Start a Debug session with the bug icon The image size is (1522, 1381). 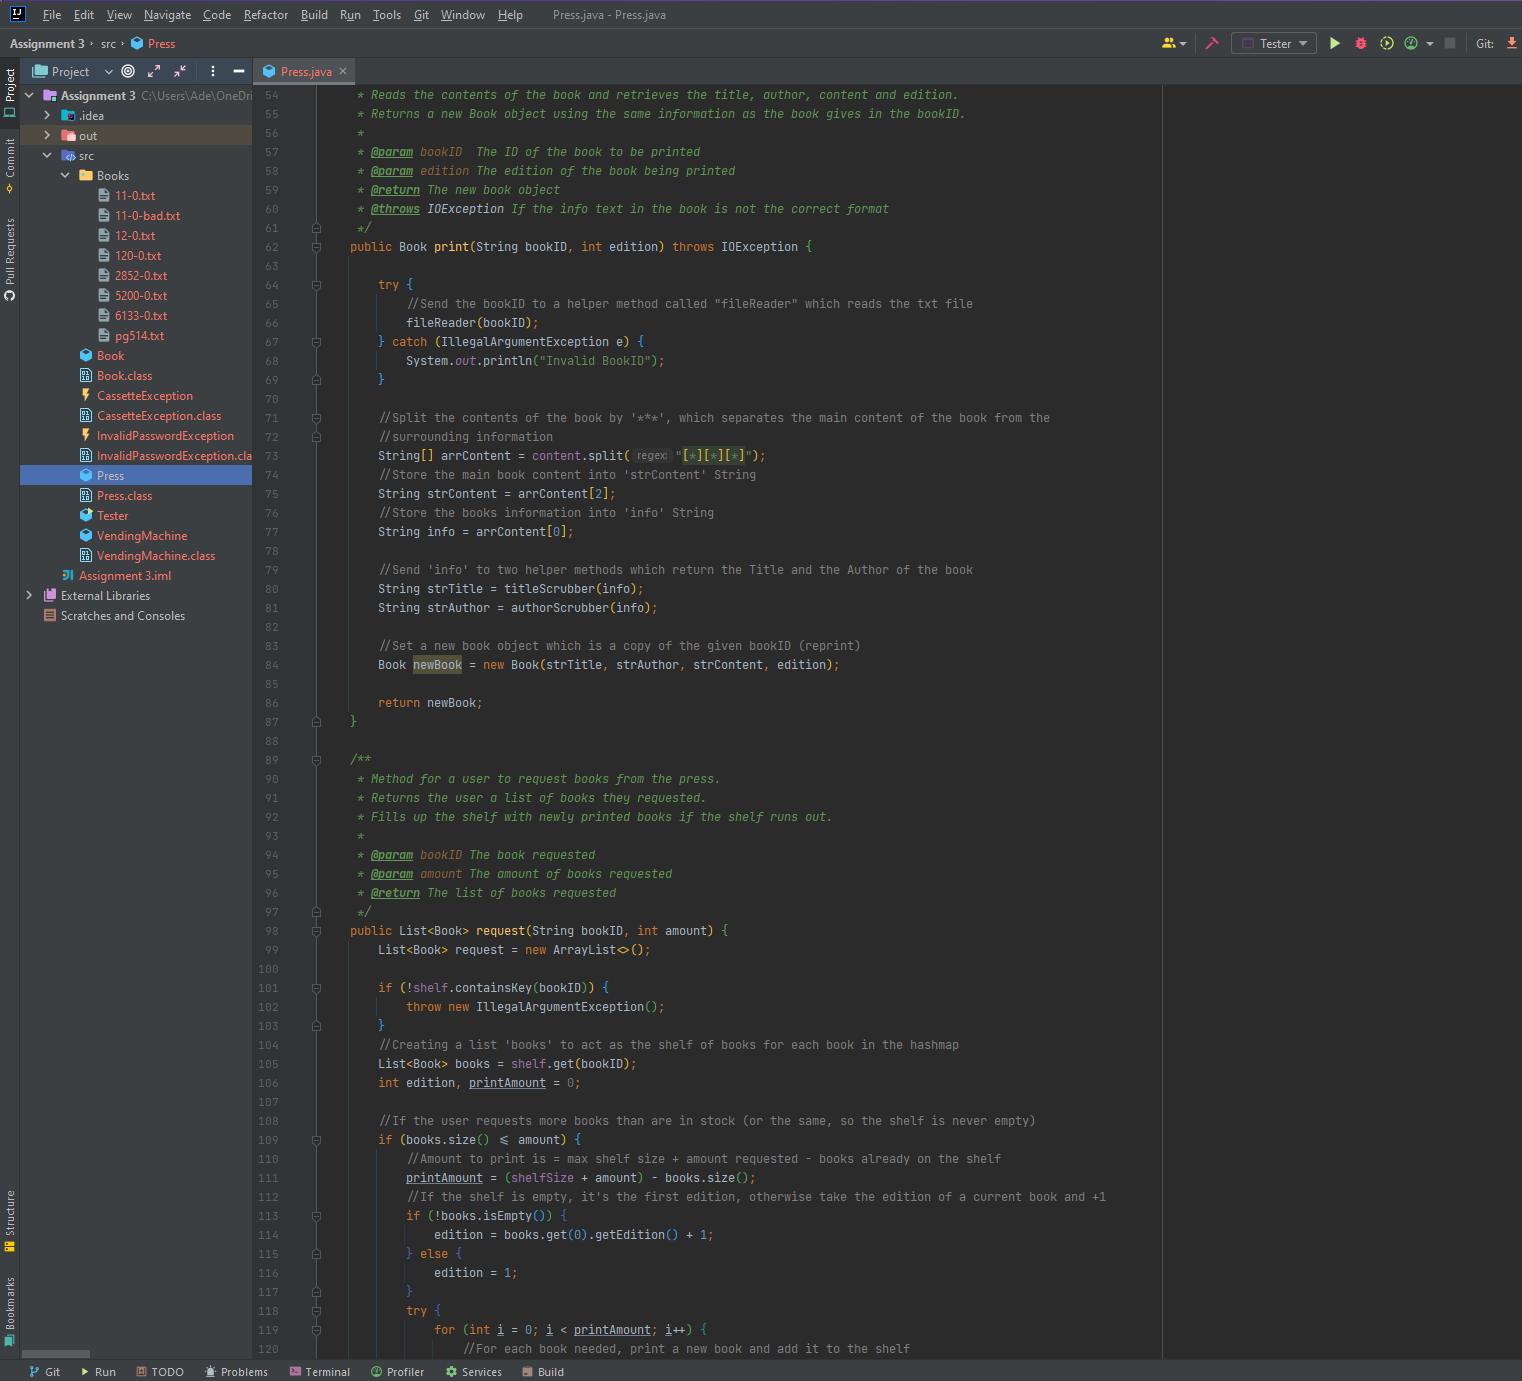pyautogui.click(x=1360, y=43)
